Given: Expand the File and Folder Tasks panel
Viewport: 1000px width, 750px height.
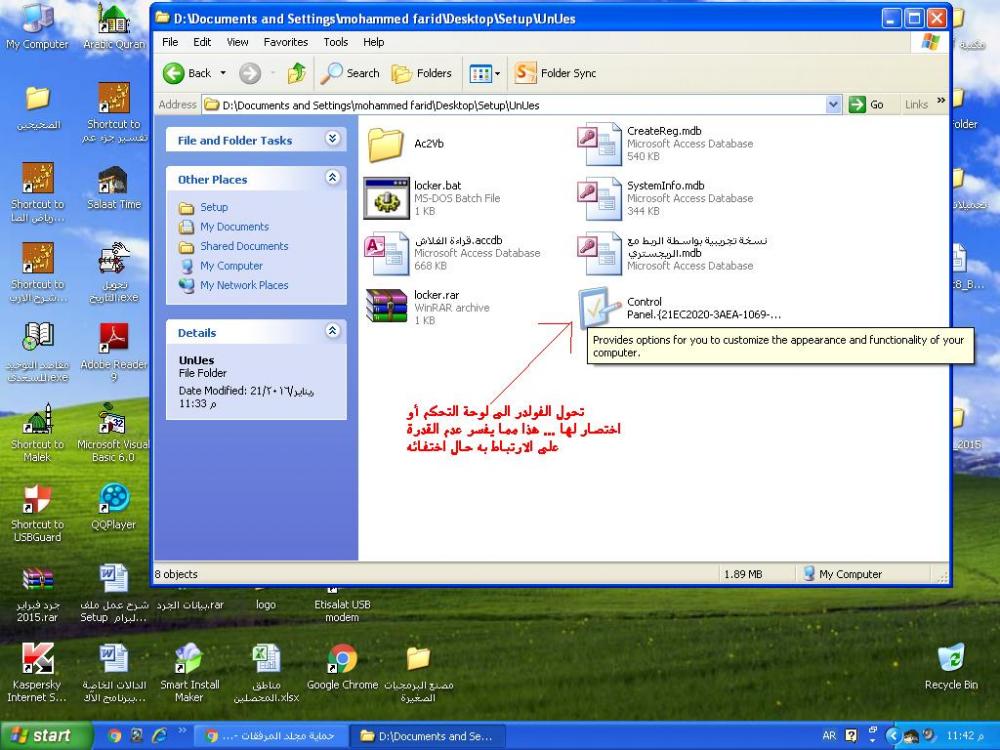Looking at the screenshot, I should click(x=332, y=138).
